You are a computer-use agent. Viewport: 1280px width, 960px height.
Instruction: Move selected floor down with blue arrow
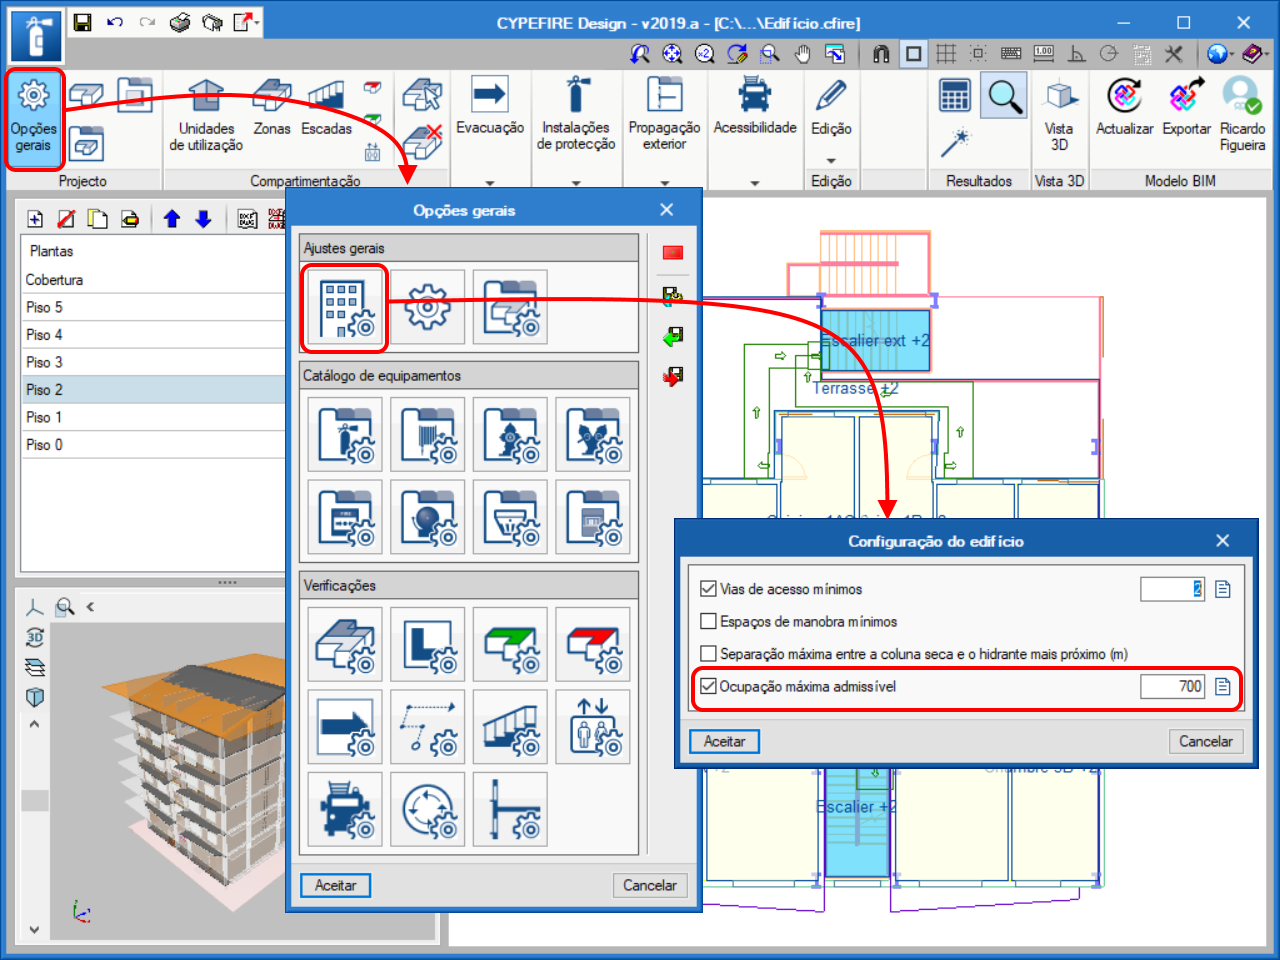(x=203, y=219)
